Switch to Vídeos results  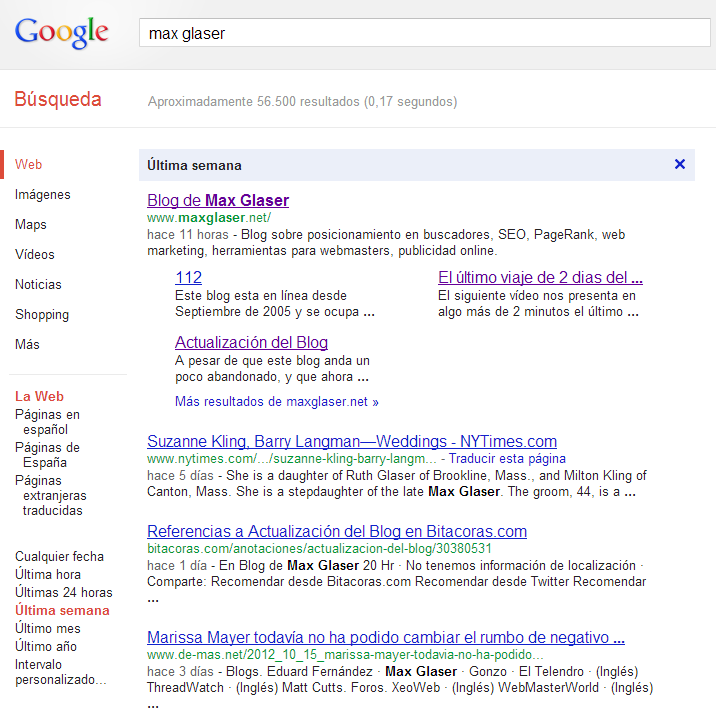click(x=35, y=254)
